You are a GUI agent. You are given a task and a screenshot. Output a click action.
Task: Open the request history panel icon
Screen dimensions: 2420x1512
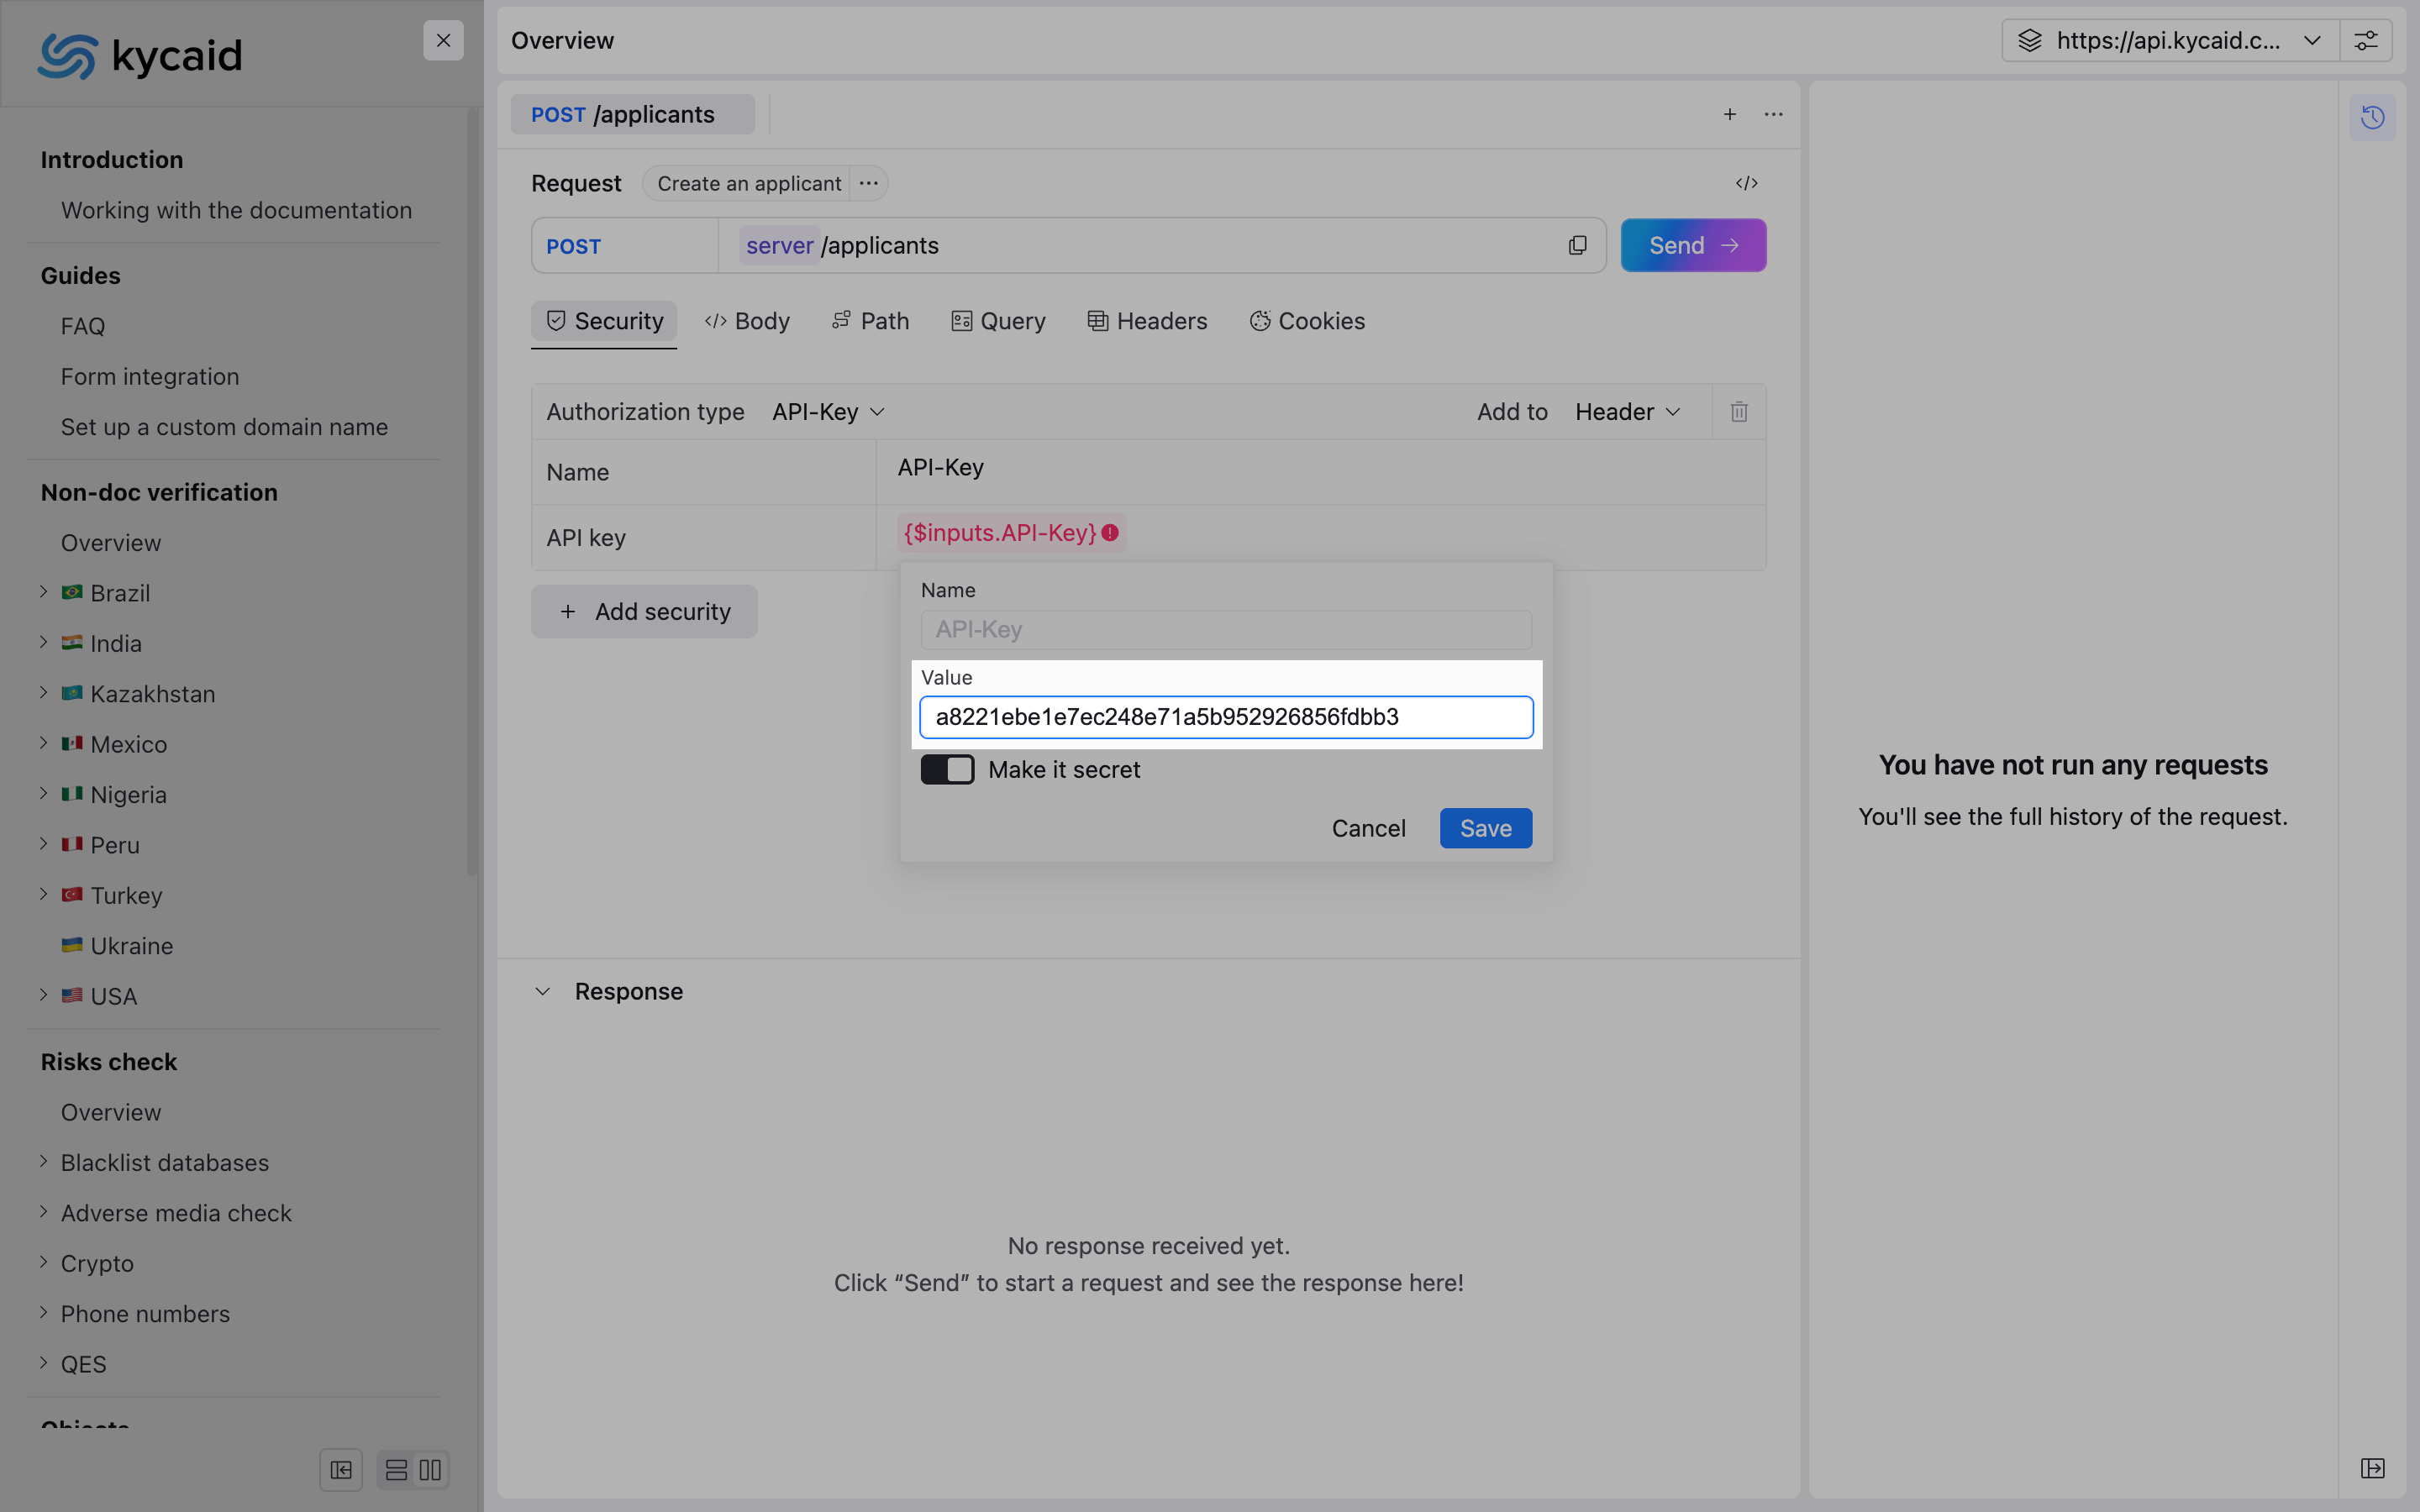pyautogui.click(x=2372, y=118)
